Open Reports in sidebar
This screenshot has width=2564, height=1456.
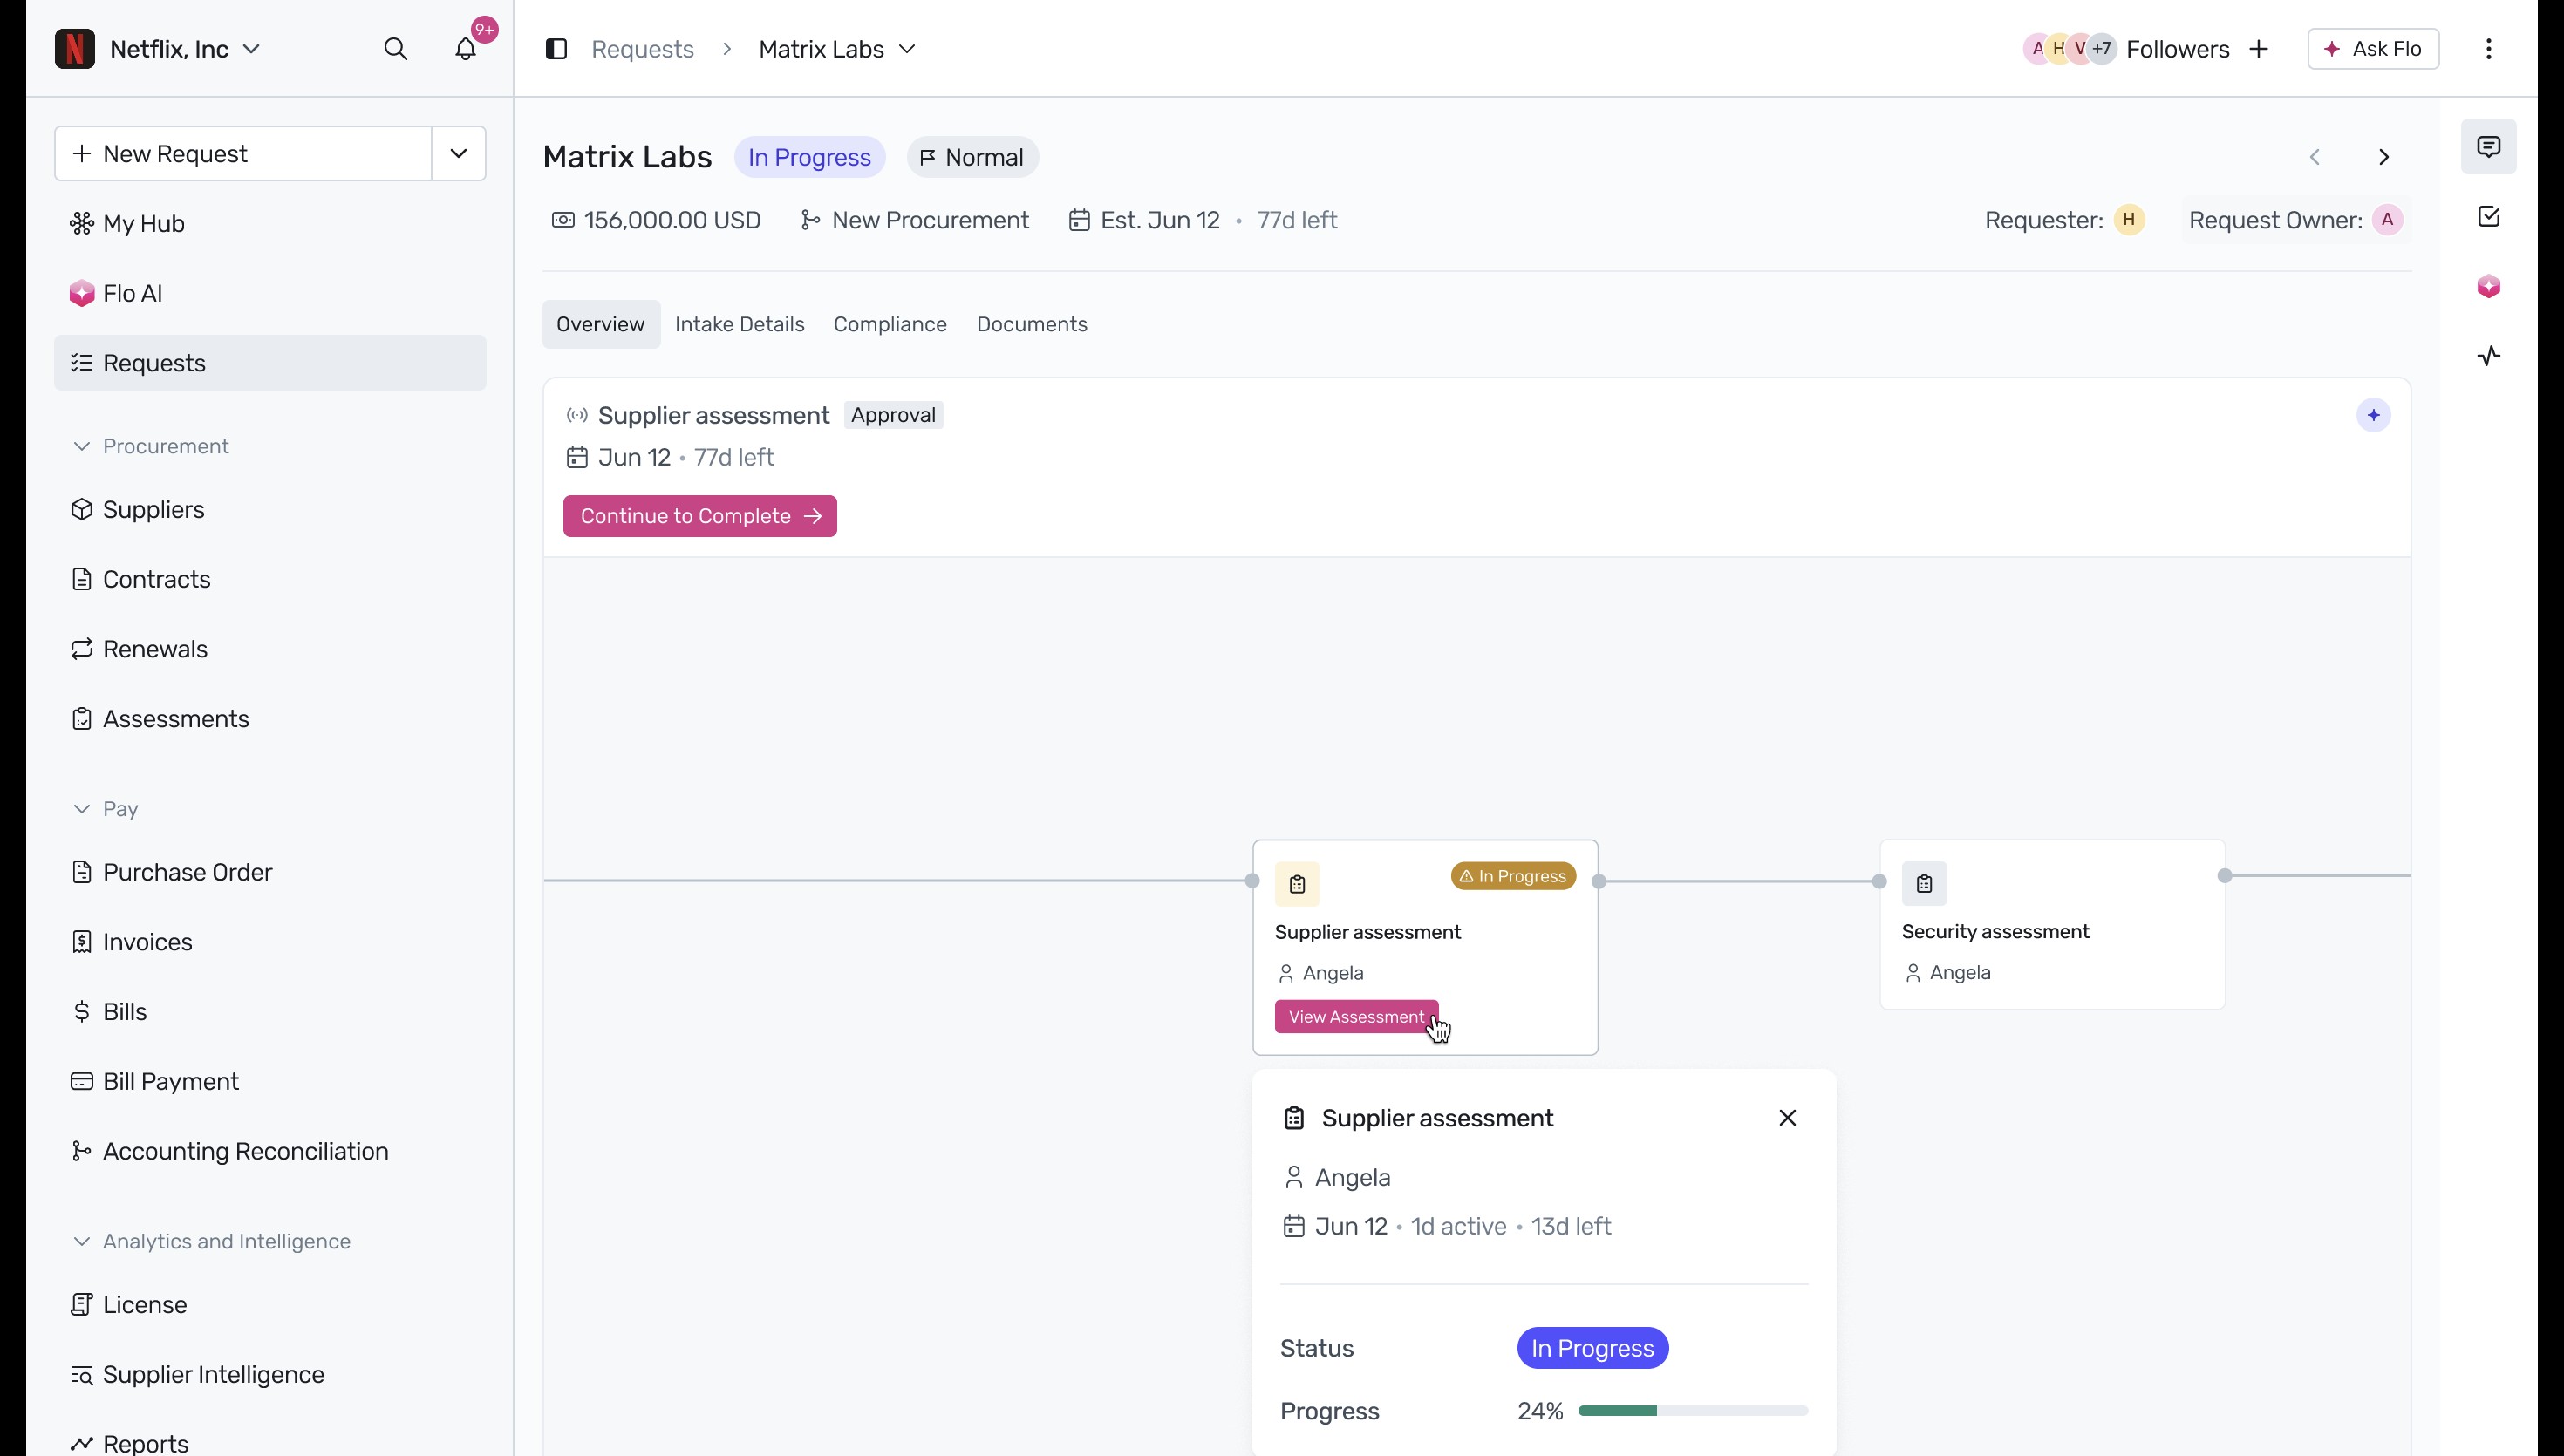(x=270, y=1443)
